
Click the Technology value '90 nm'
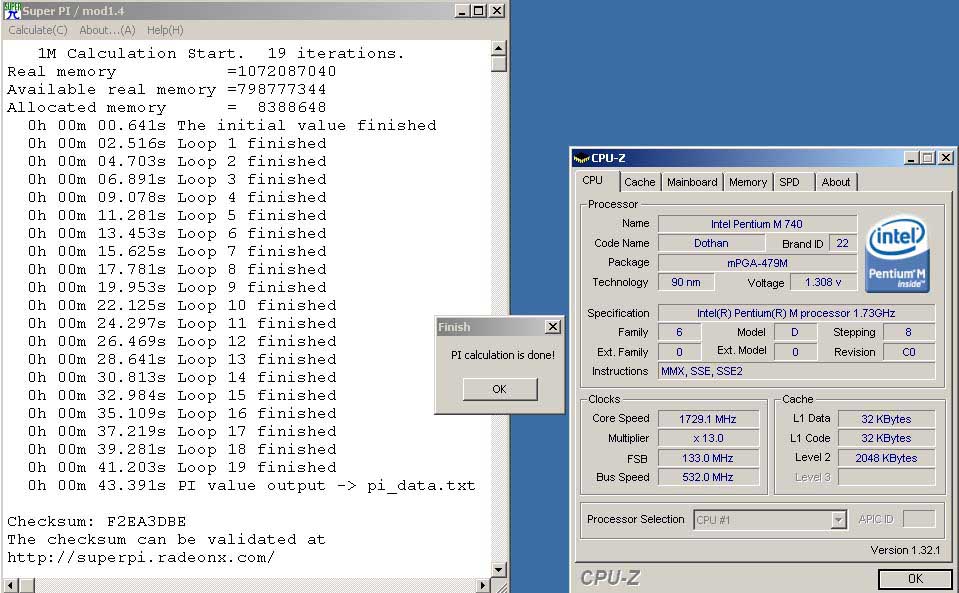(x=686, y=282)
